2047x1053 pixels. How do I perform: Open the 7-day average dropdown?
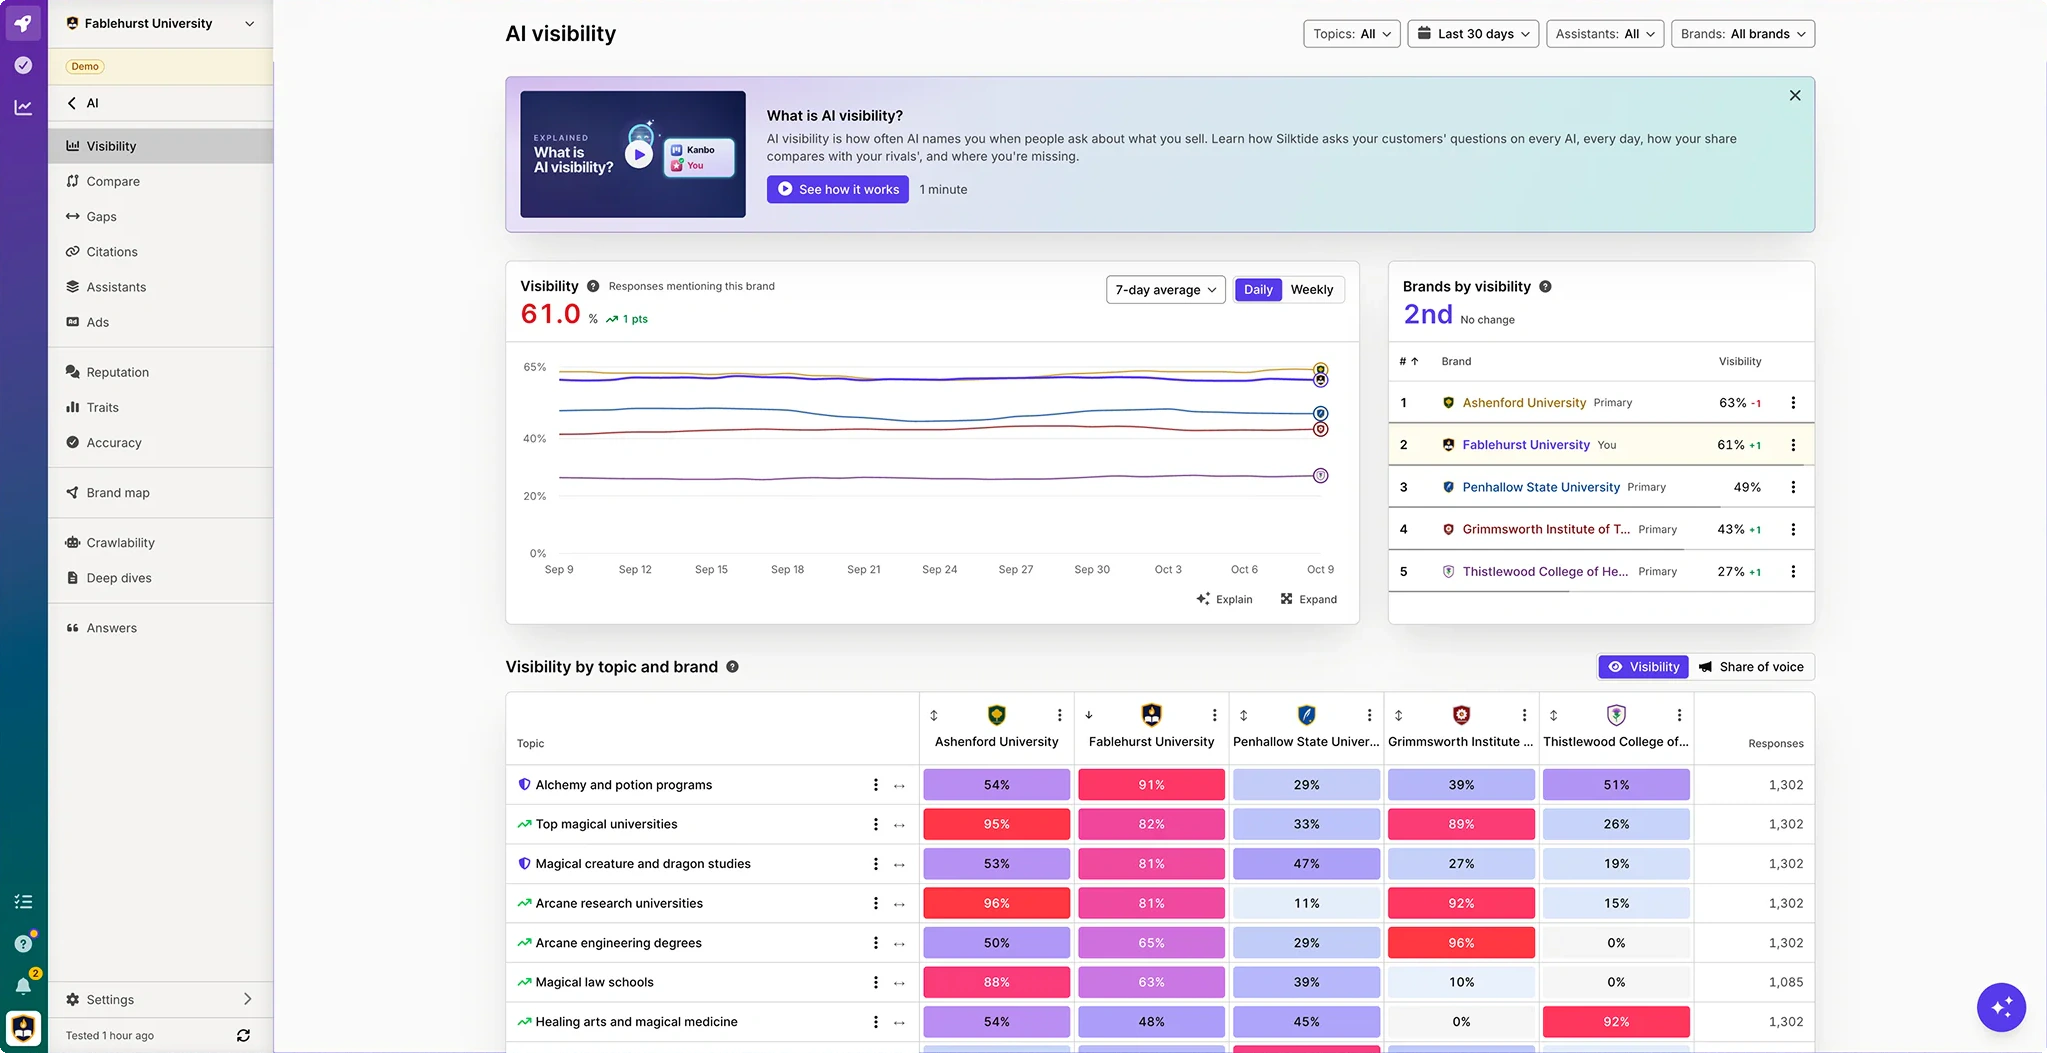coord(1166,290)
